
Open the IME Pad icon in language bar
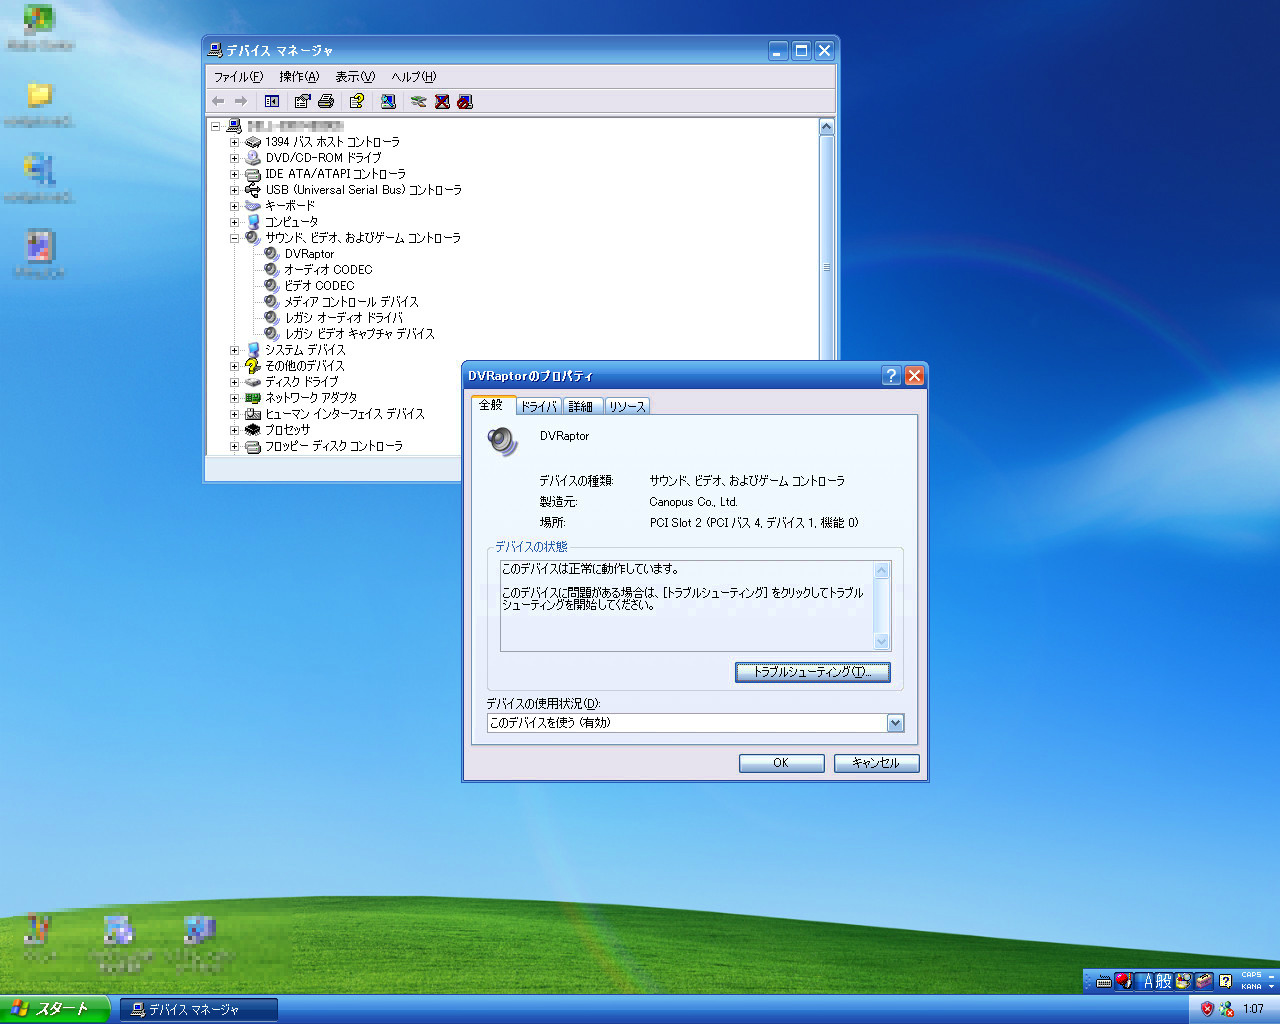1183,981
